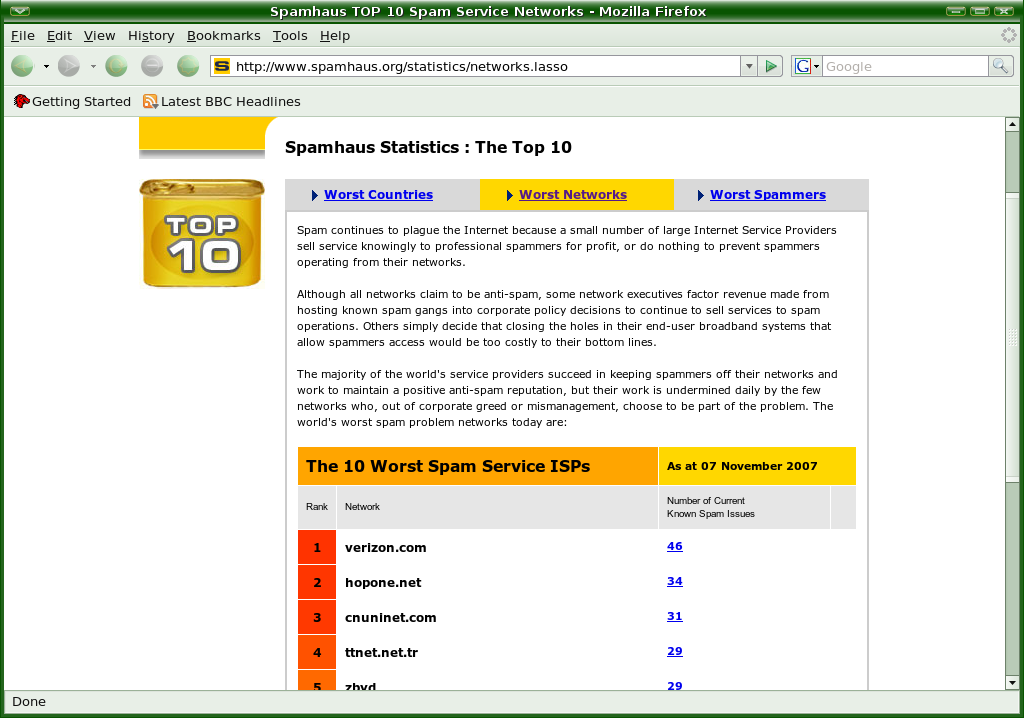Open the Google search engine selector
This screenshot has height=718, width=1024.
click(x=807, y=66)
